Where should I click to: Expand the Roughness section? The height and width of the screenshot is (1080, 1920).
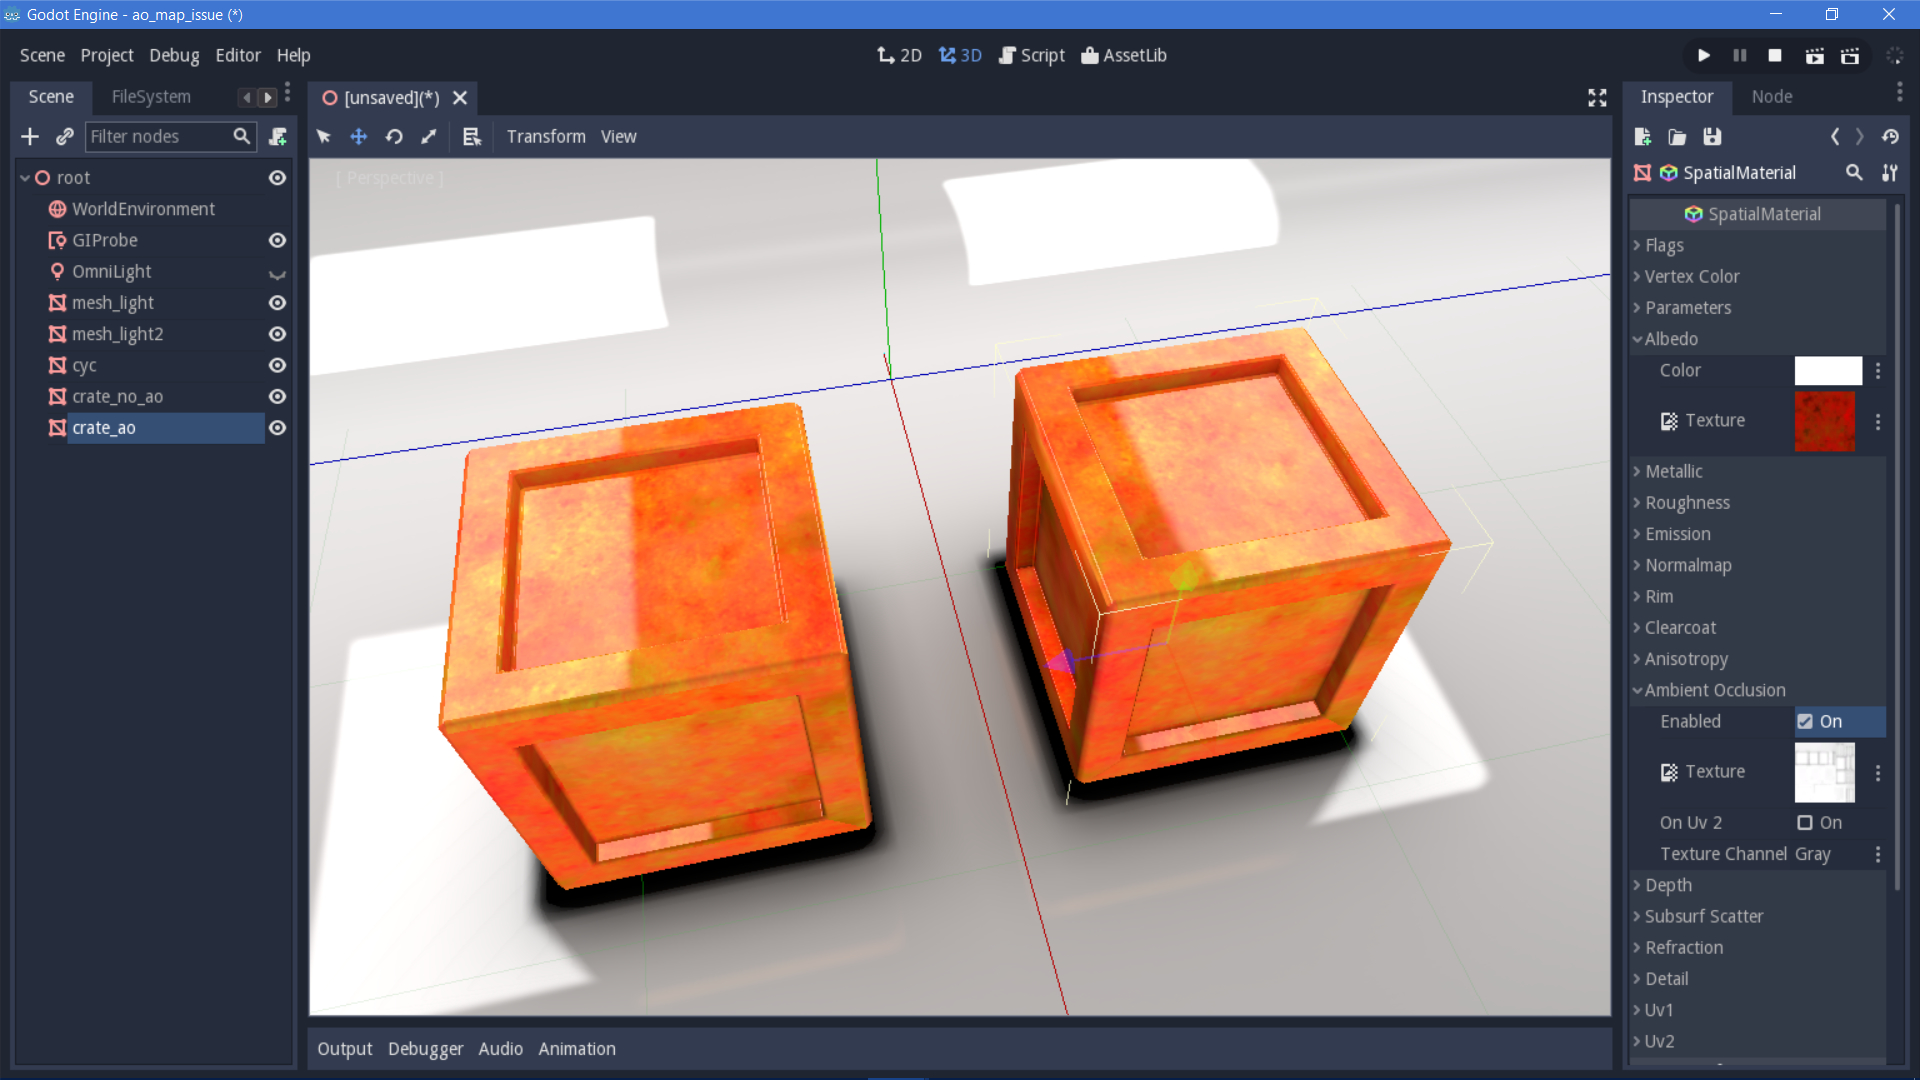click(x=1688, y=502)
